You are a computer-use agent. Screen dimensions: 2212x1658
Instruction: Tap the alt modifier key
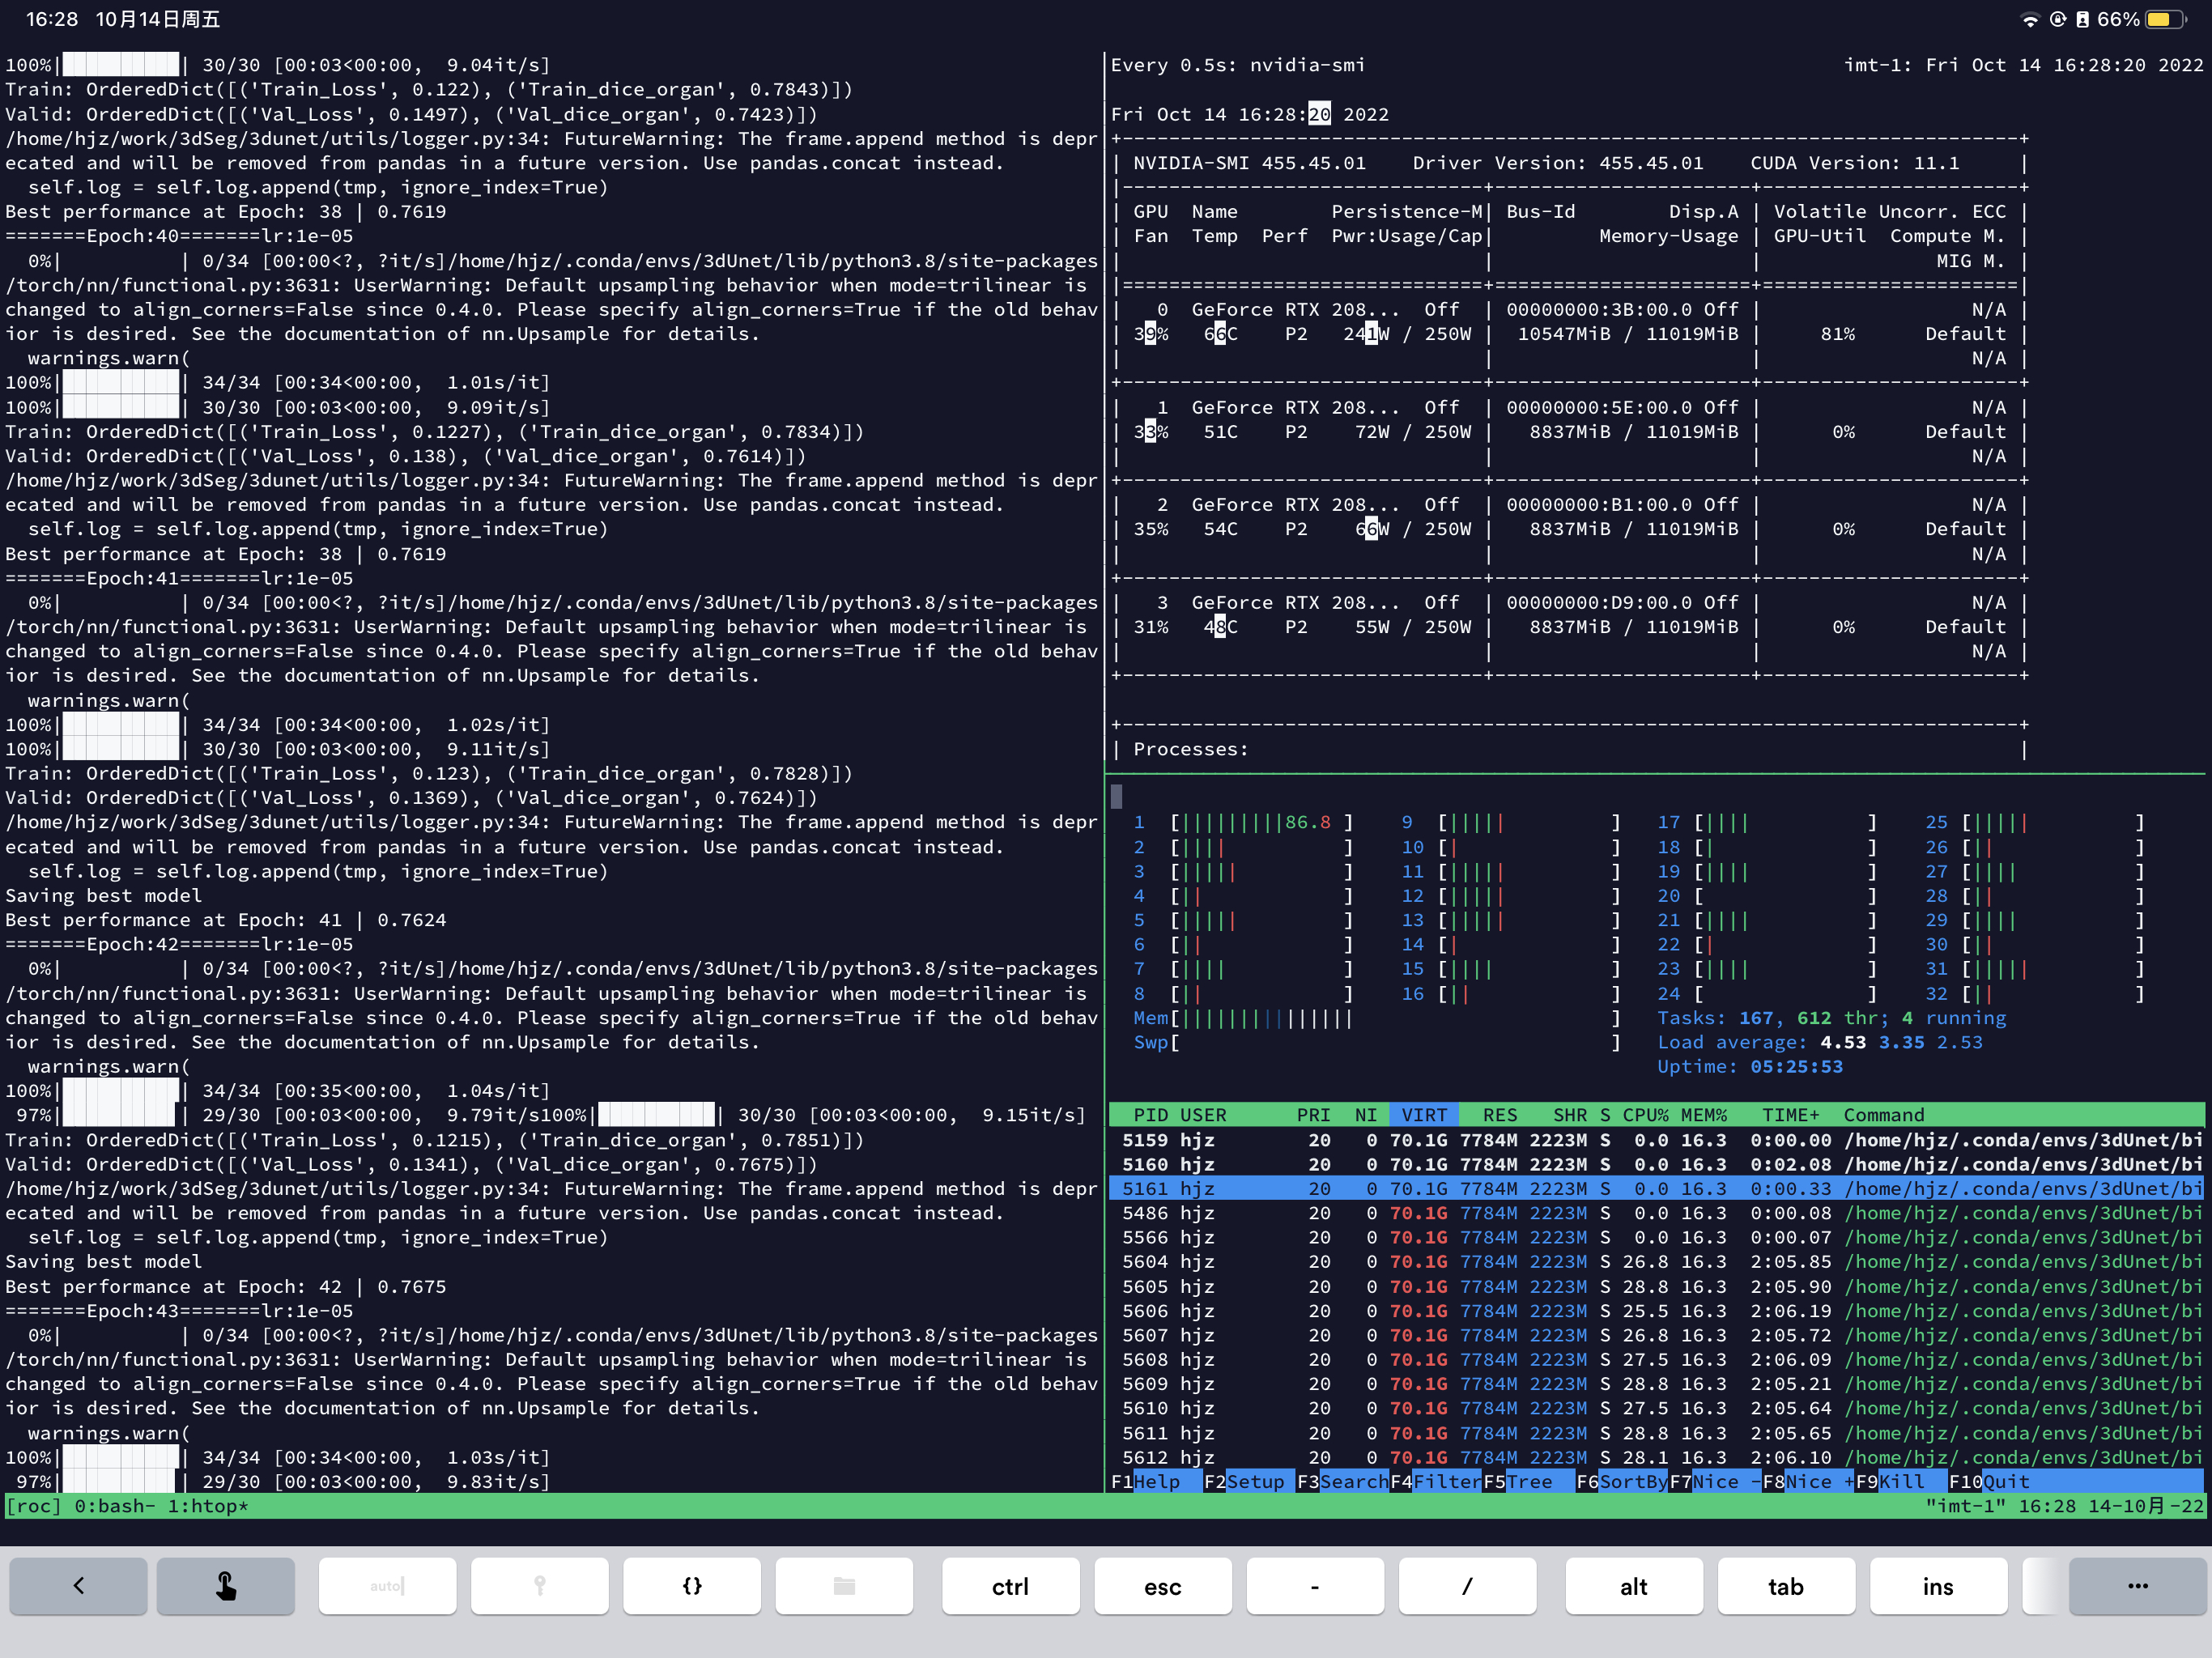1634,1585
